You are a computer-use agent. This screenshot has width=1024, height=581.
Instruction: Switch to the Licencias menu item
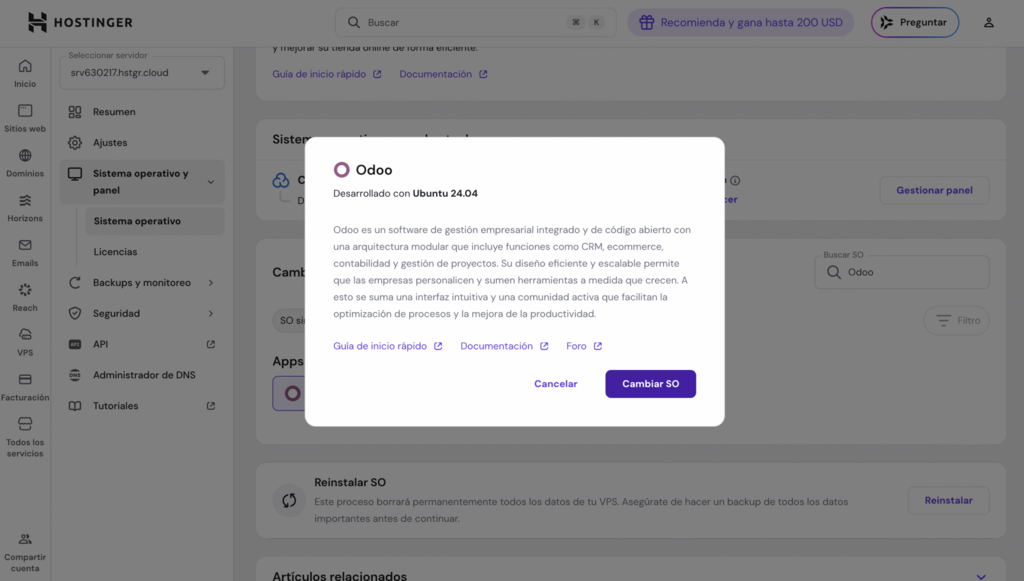coord(116,251)
